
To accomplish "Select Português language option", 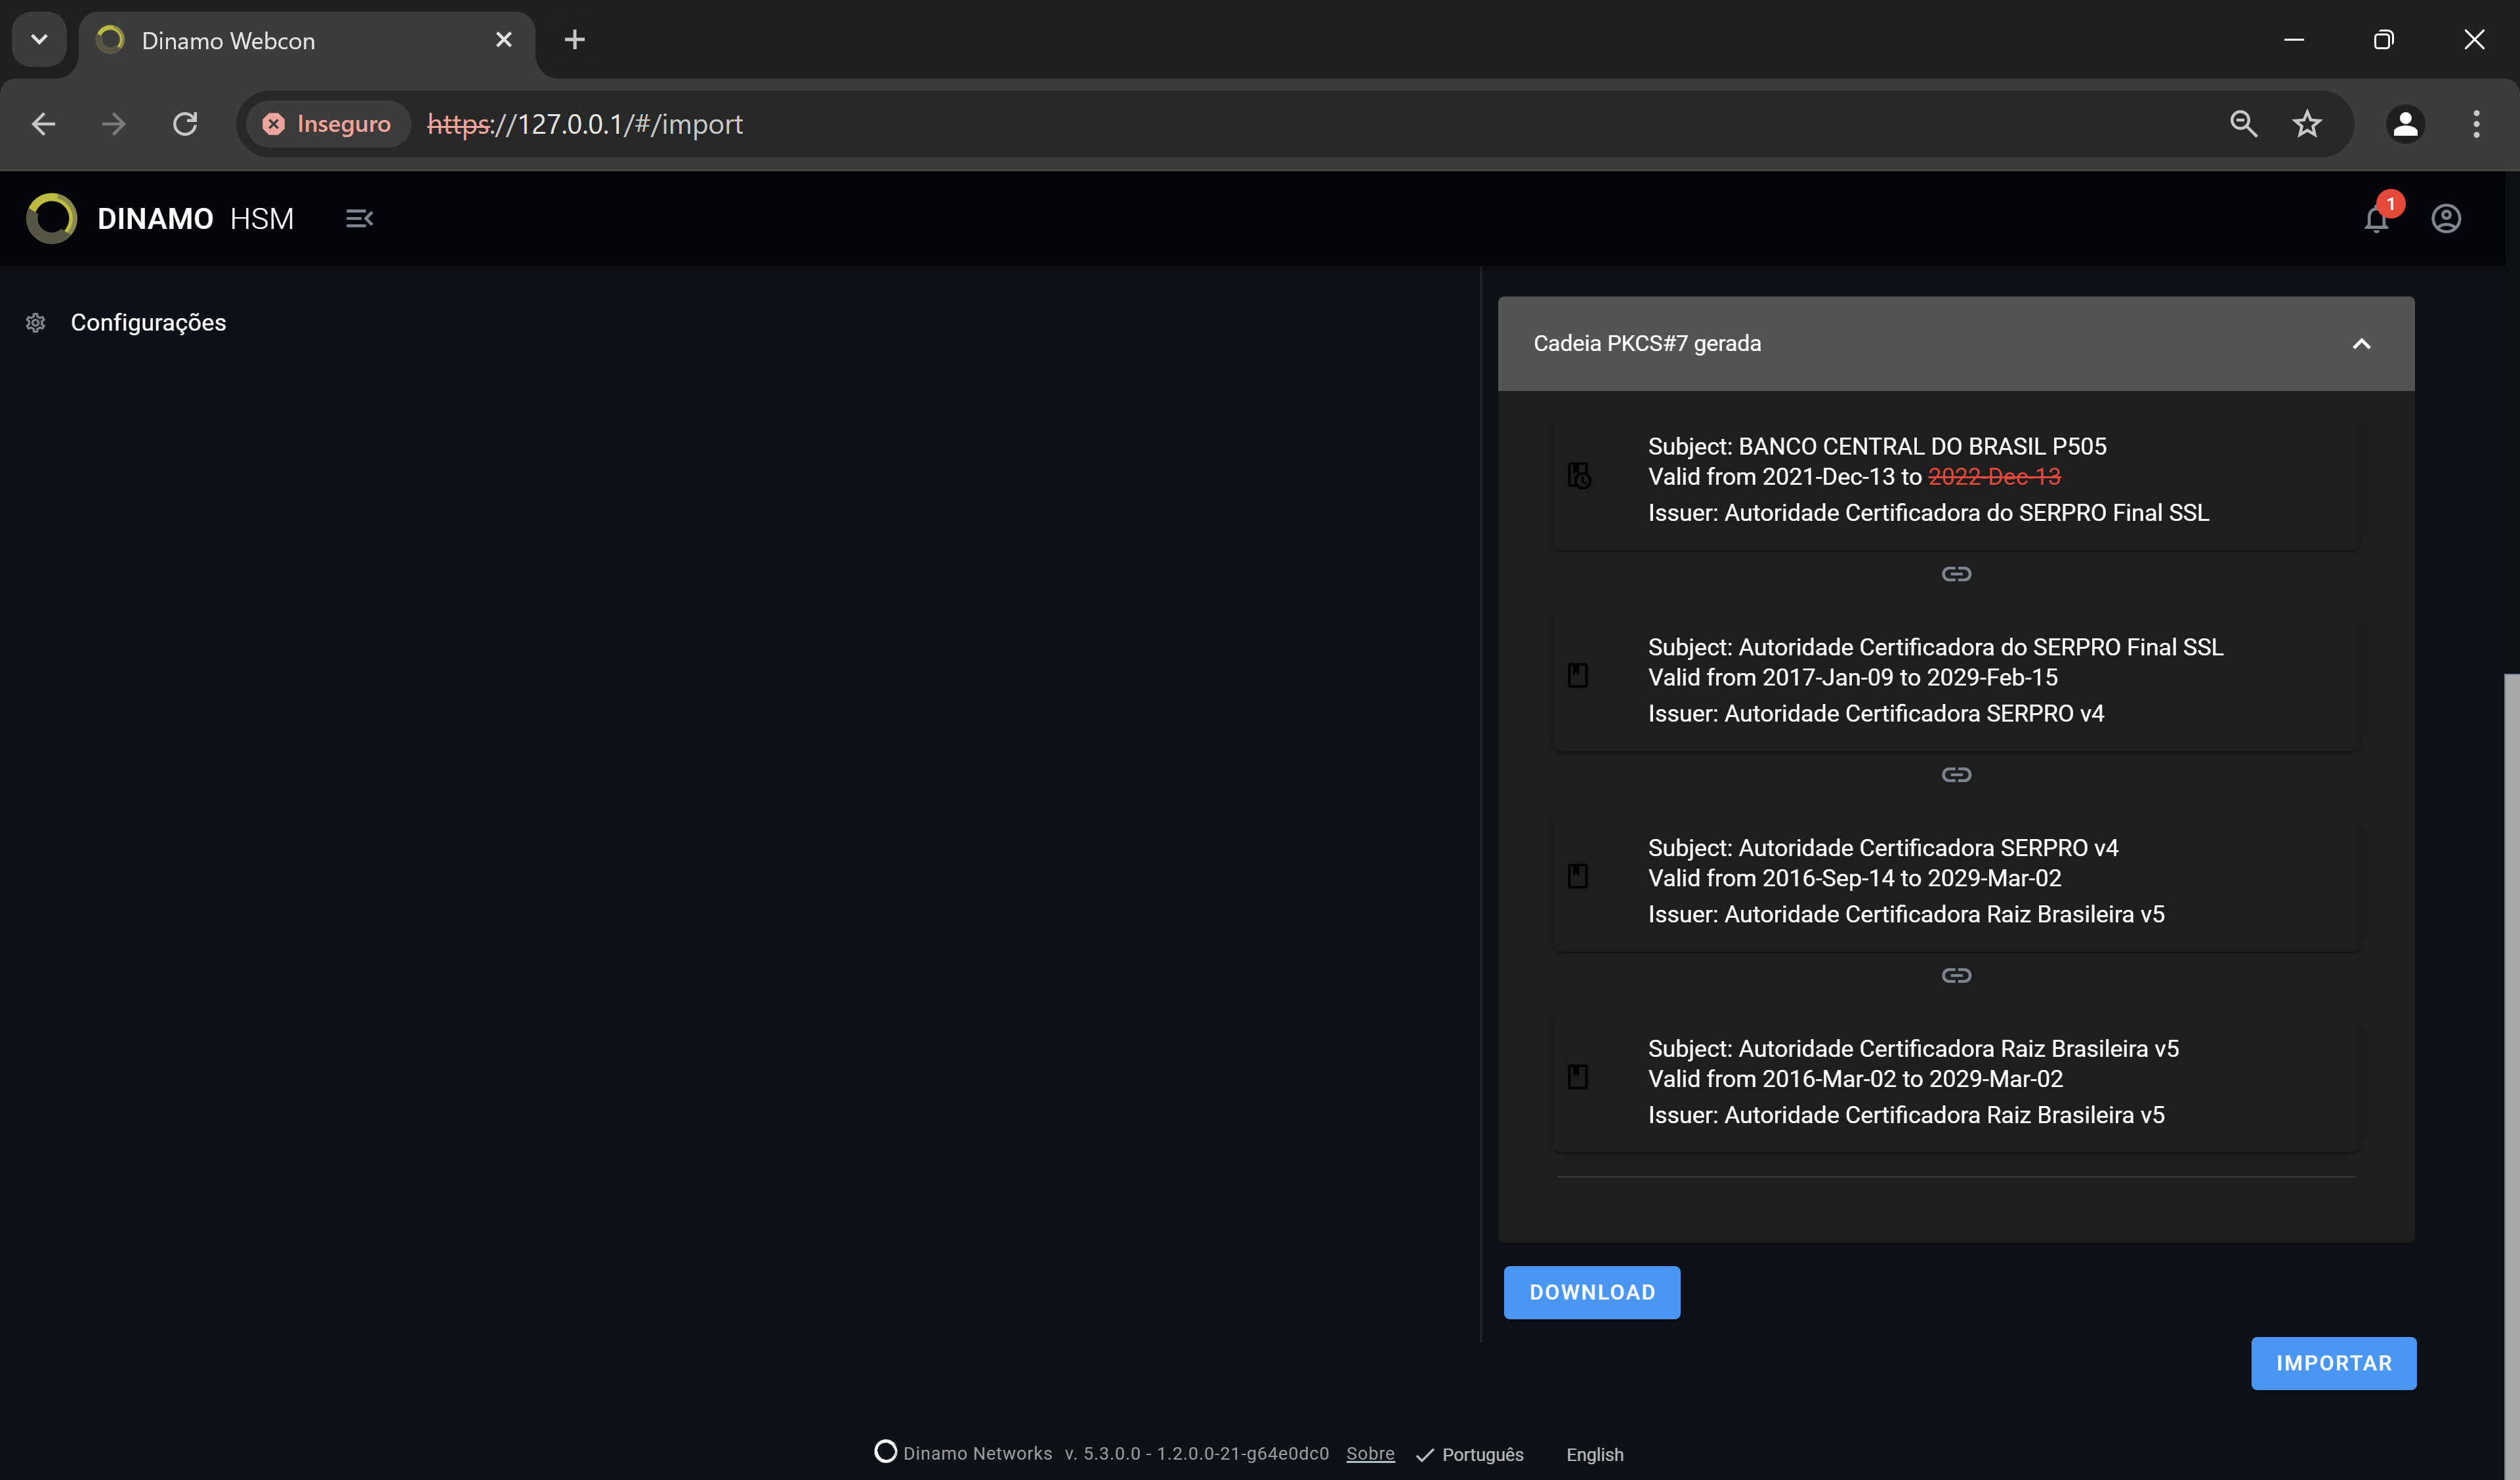I will click(1470, 1455).
